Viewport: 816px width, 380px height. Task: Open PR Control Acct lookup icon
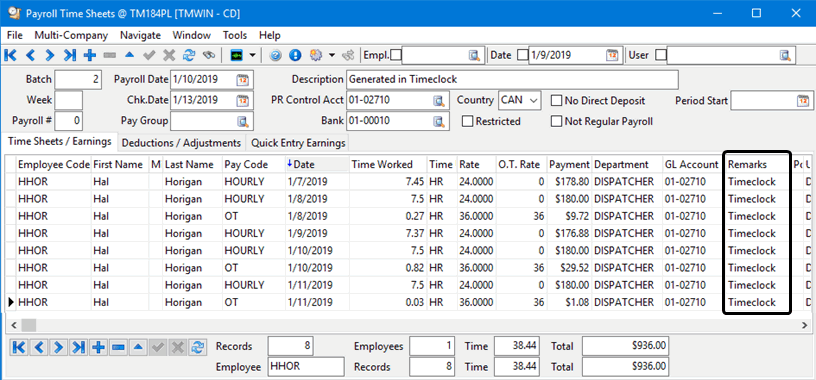439,100
